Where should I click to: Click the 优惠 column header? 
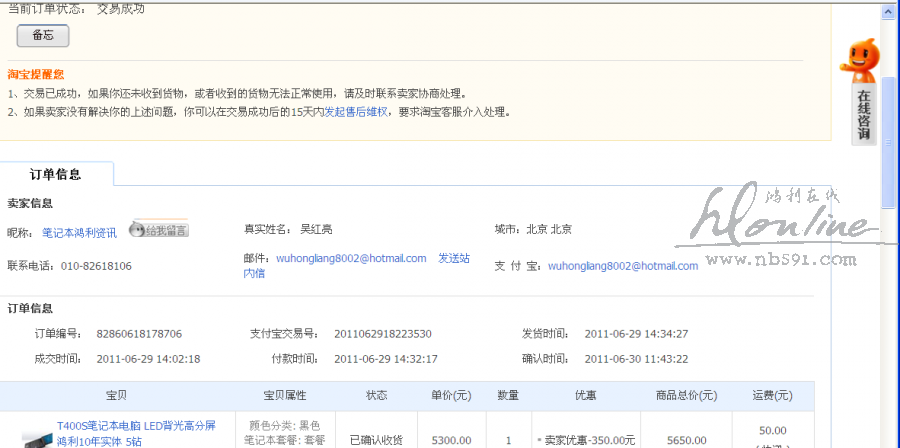click(586, 396)
